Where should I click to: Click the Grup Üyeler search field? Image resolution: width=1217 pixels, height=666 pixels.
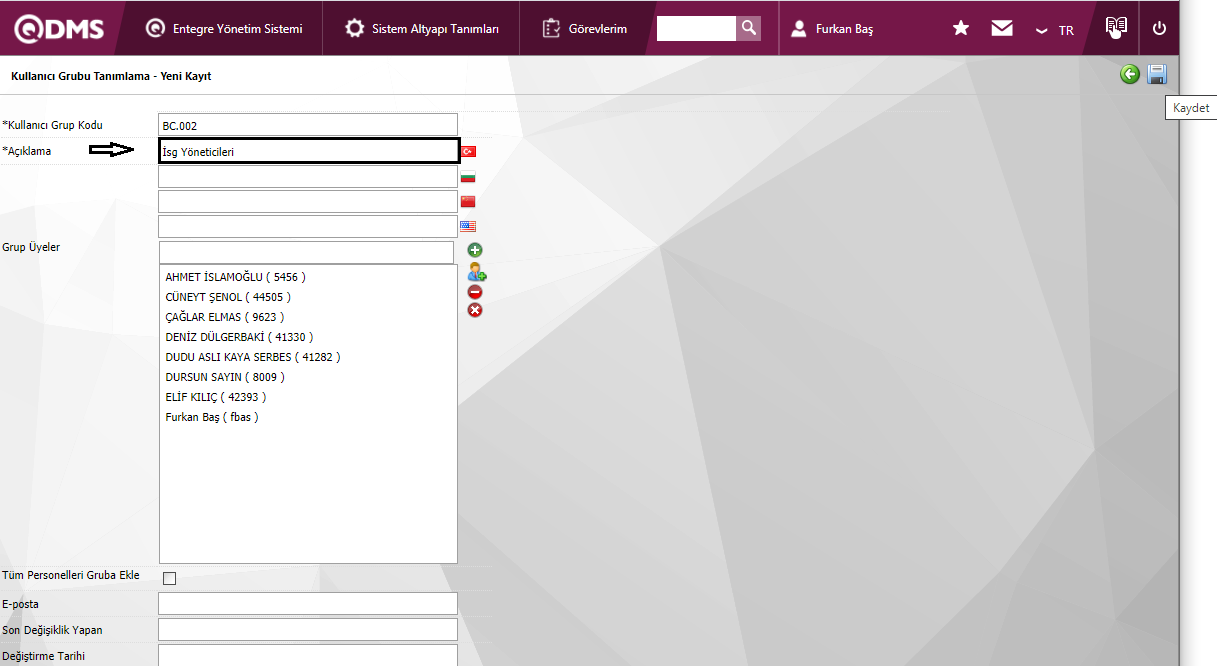[306, 252]
